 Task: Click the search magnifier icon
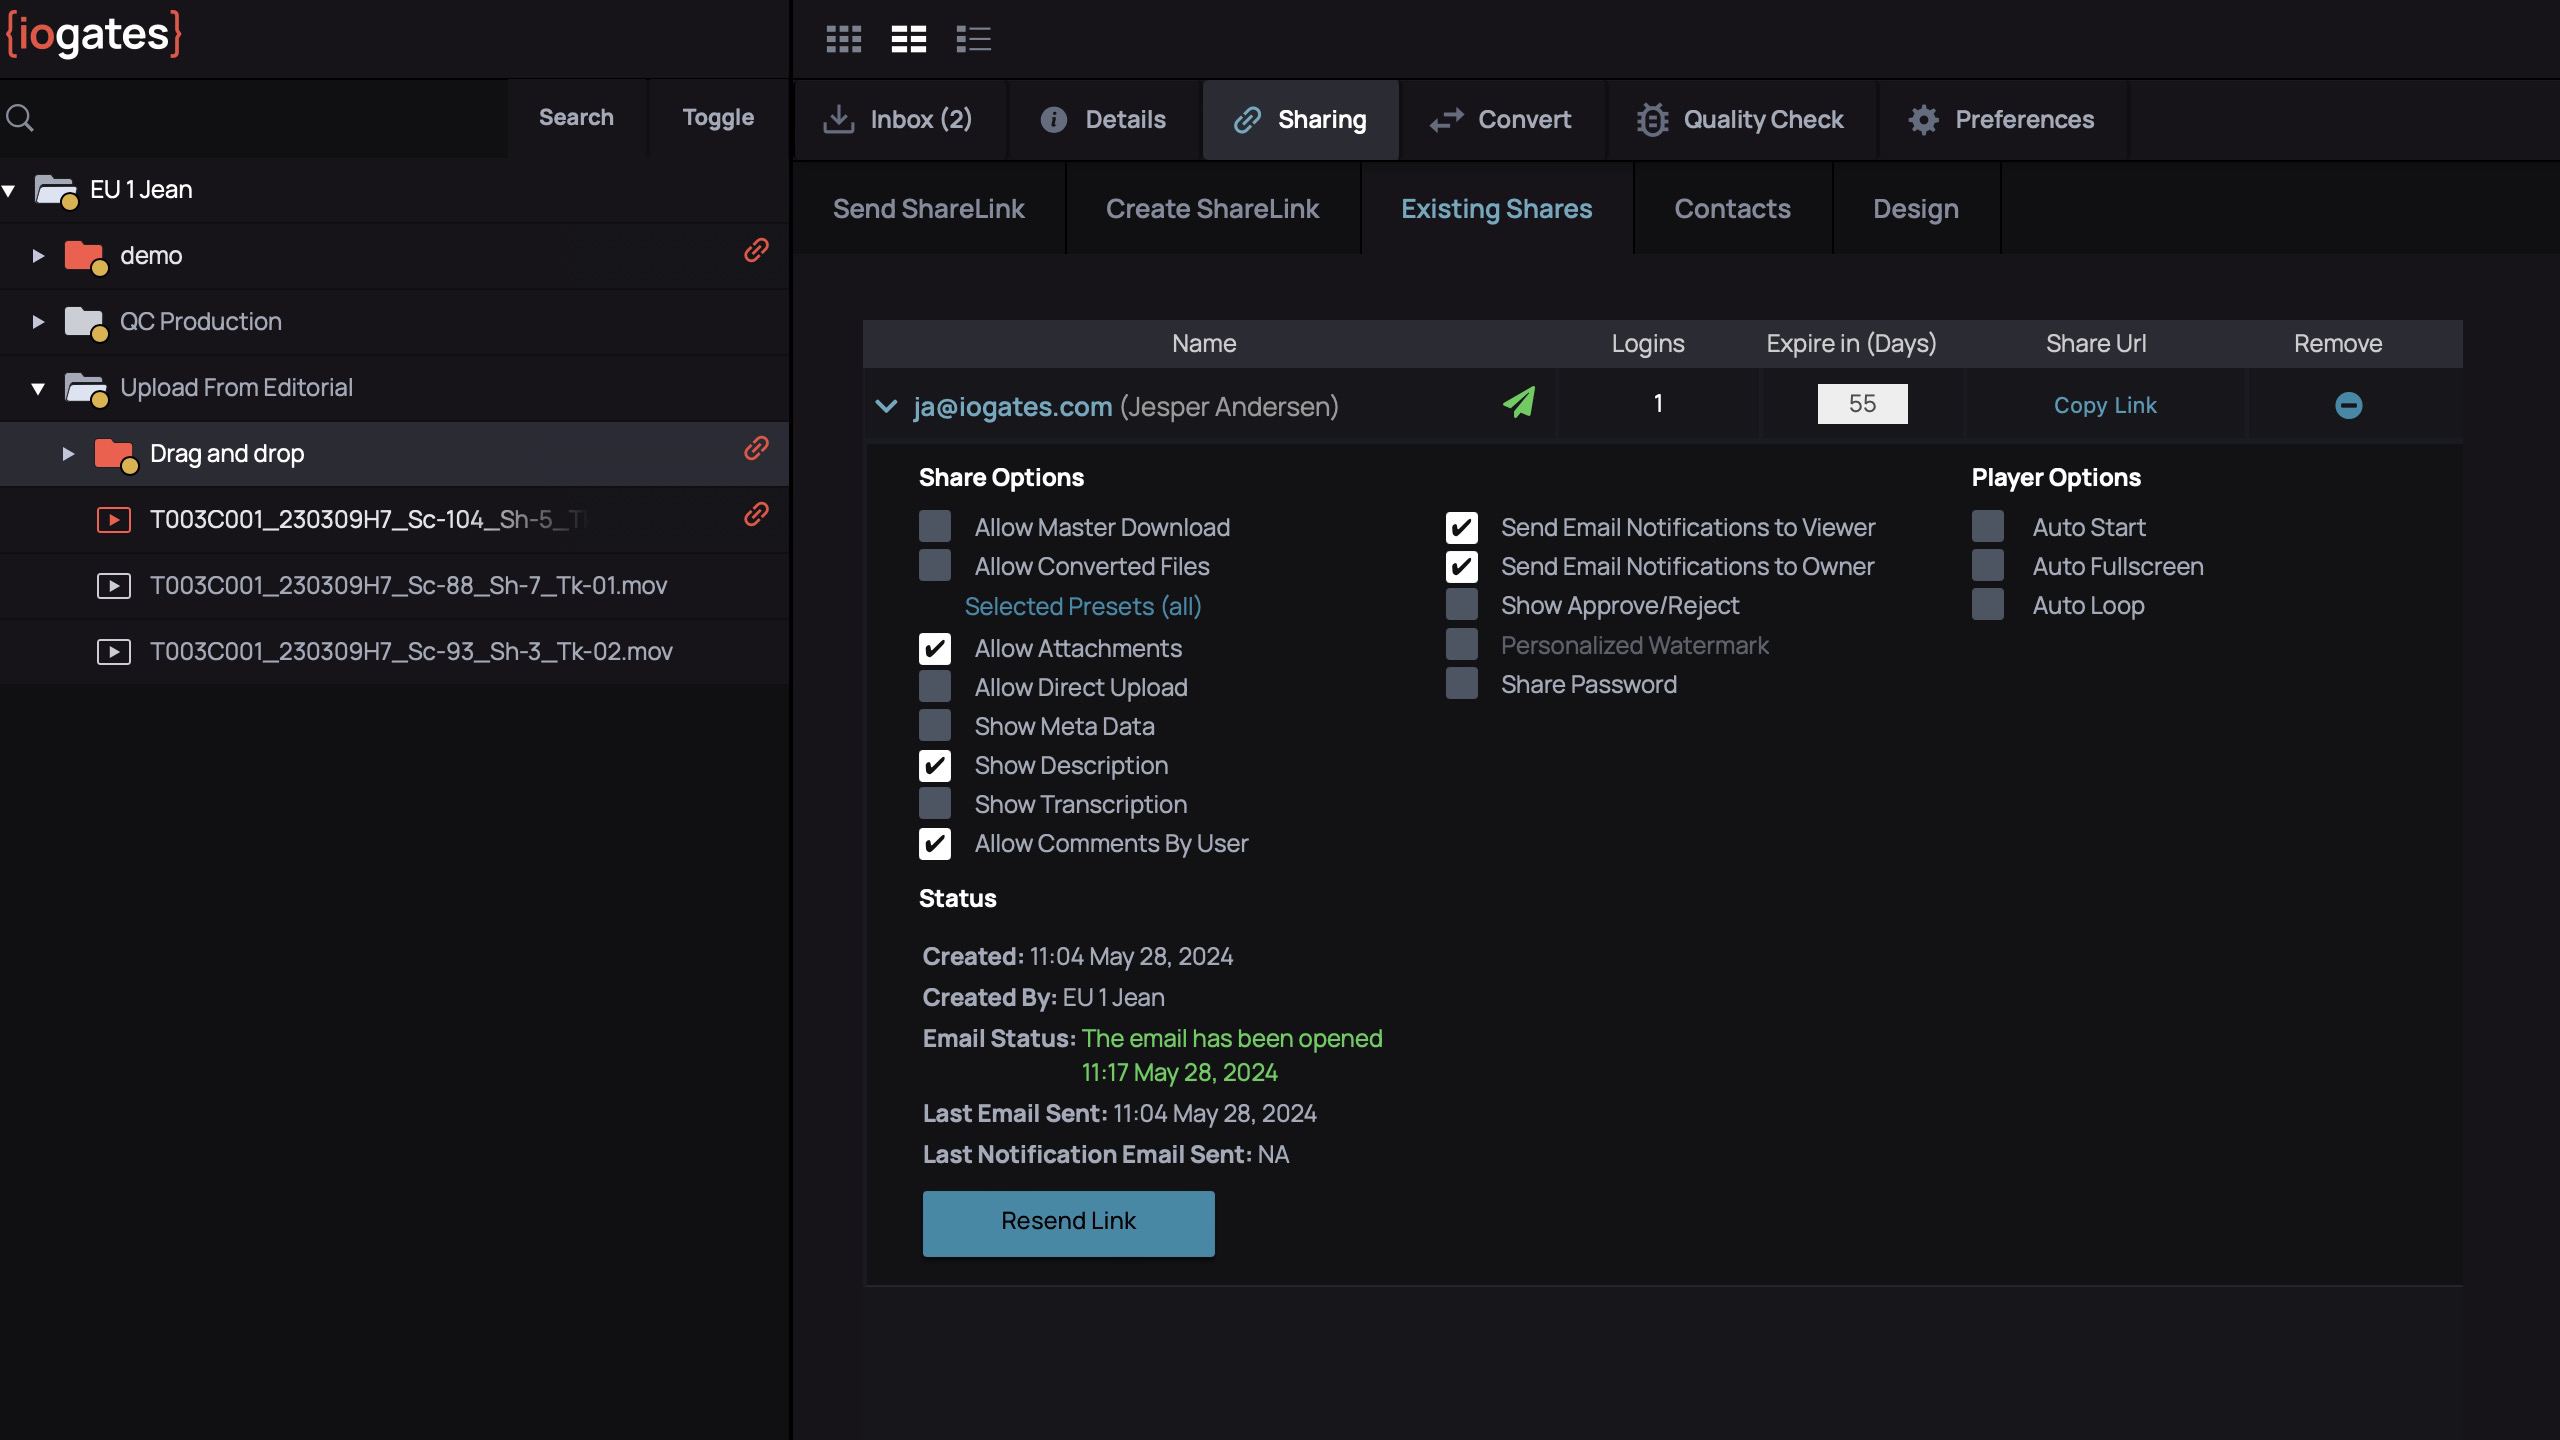tap(20, 118)
